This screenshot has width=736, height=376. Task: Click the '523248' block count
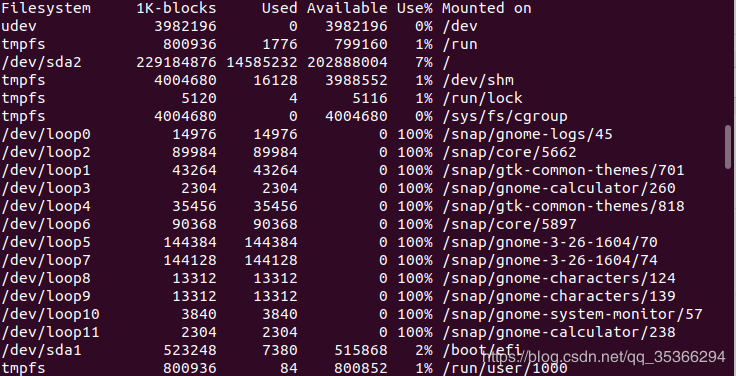click(x=190, y=350)
